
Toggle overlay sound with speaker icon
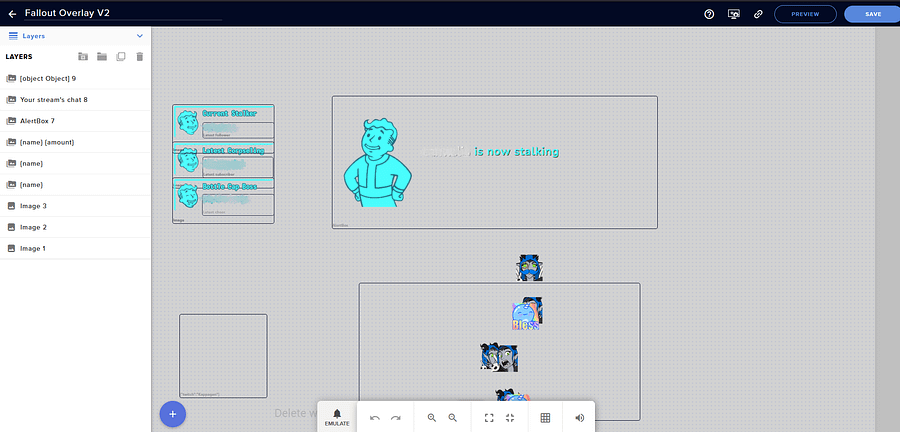coord(580,418)
